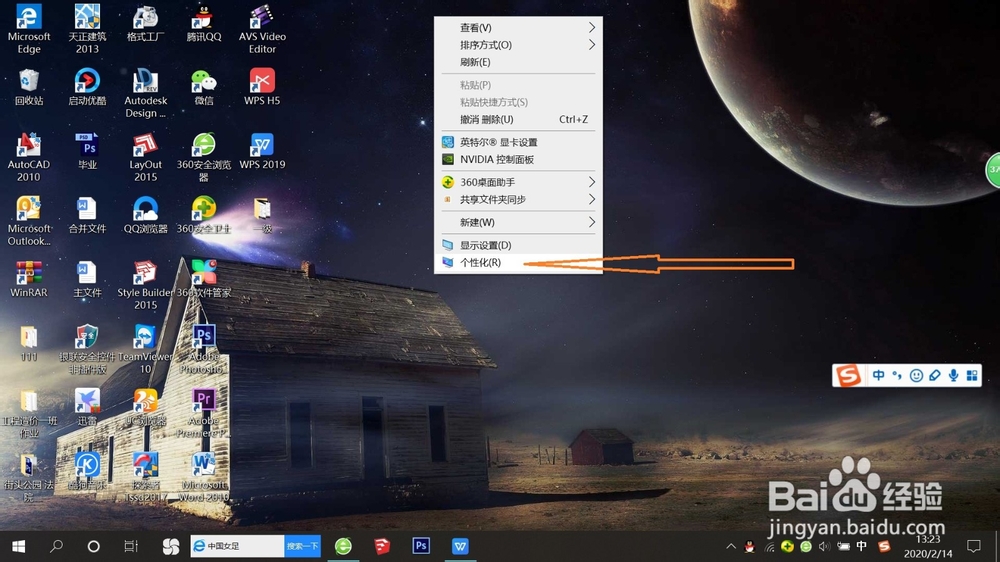
Task: Open the Windows Start button
Action: tap(18, 546)
